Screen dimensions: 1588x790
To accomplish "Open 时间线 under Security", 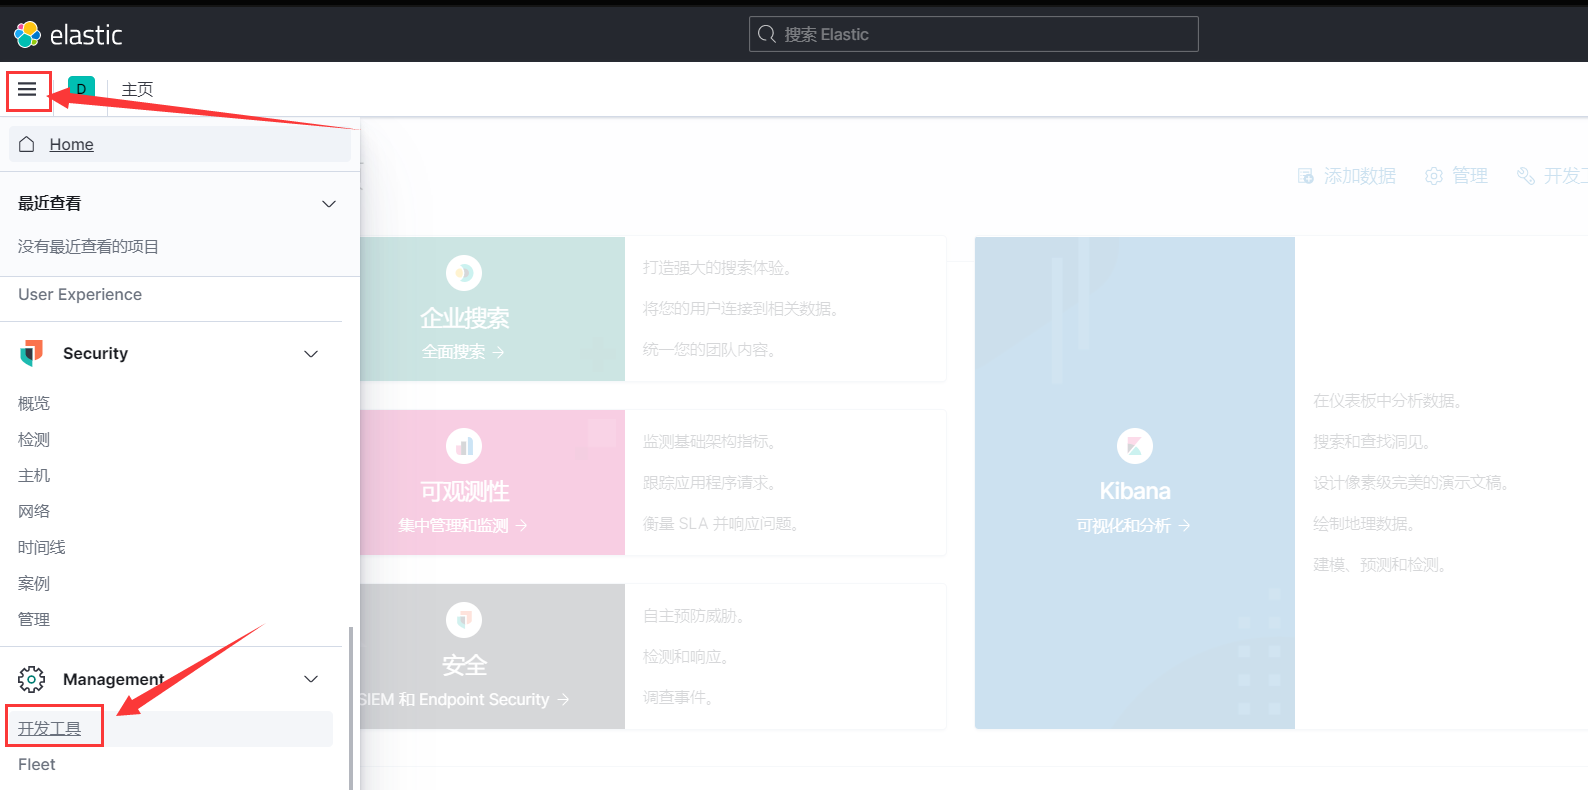I will pos(42,548).
